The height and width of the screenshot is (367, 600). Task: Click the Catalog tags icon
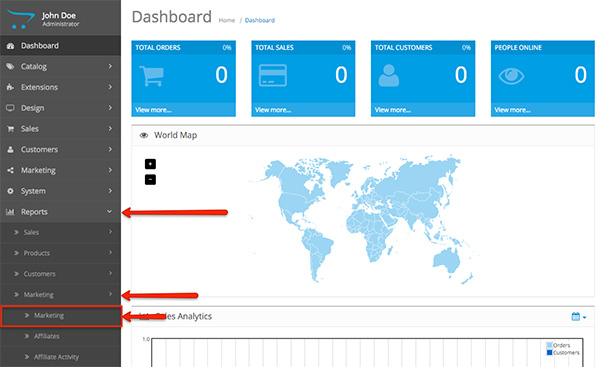click(10, 67)
